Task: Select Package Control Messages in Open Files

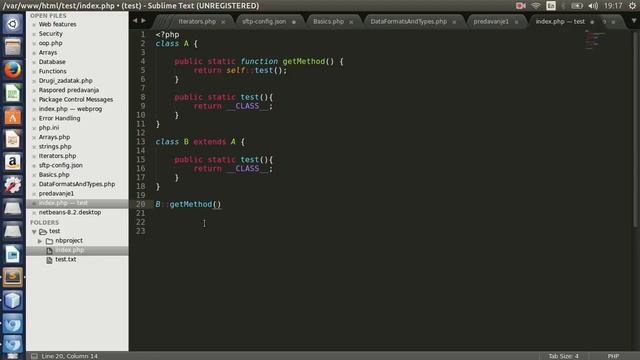Action: pos(76,99)
